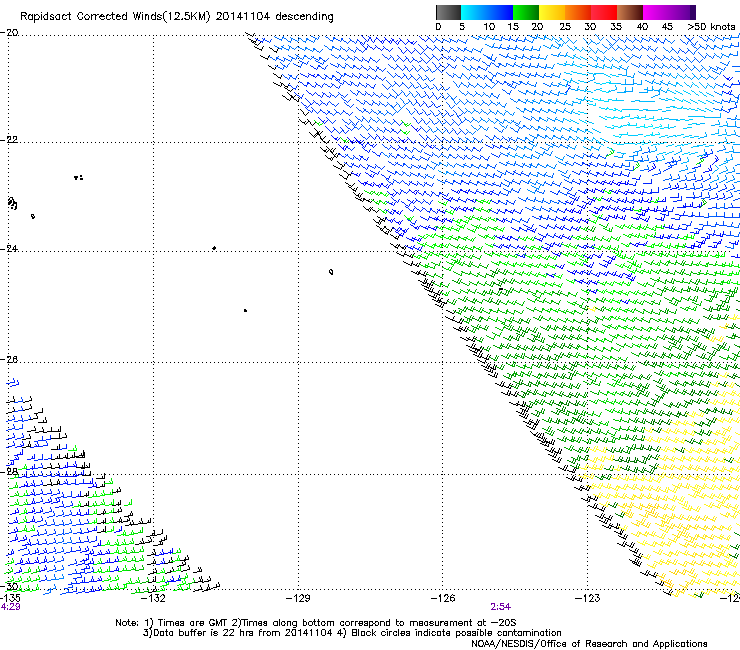
Task: Click the latitude label -26
Action: tap(9, 360)
